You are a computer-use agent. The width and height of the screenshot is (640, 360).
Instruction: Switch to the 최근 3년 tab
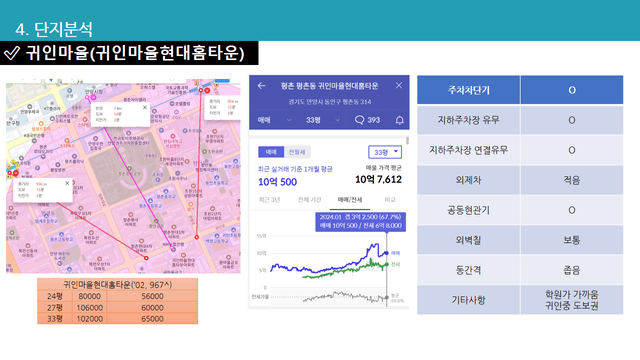click(270, 200)
